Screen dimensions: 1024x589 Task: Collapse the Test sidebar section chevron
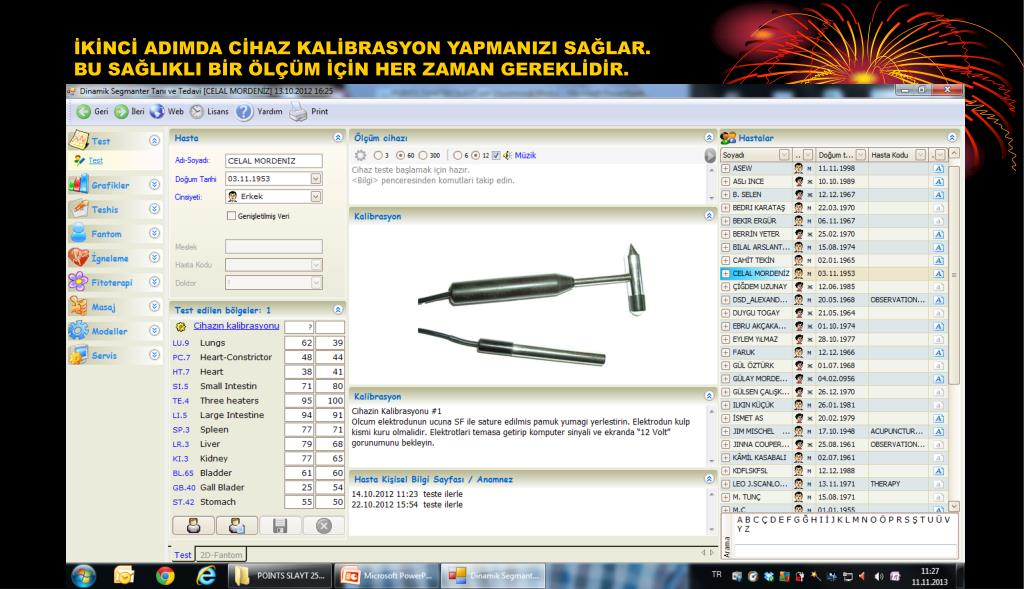coord(154,140)
